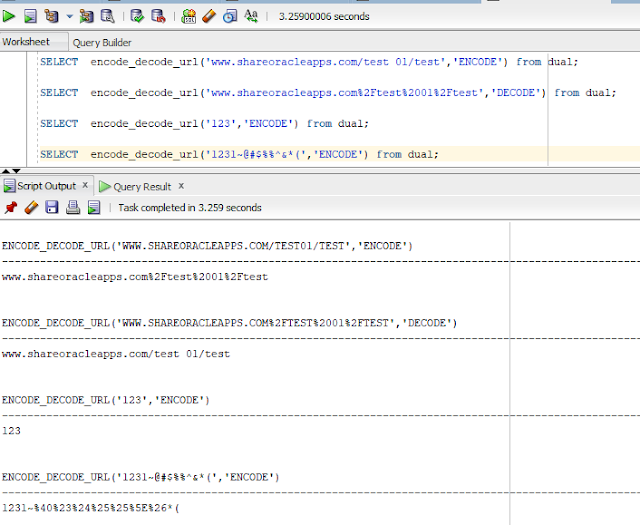The width and height of the screenshot is (640, 525).
Task: Run the statement with the green play icon
Action: 9,16
